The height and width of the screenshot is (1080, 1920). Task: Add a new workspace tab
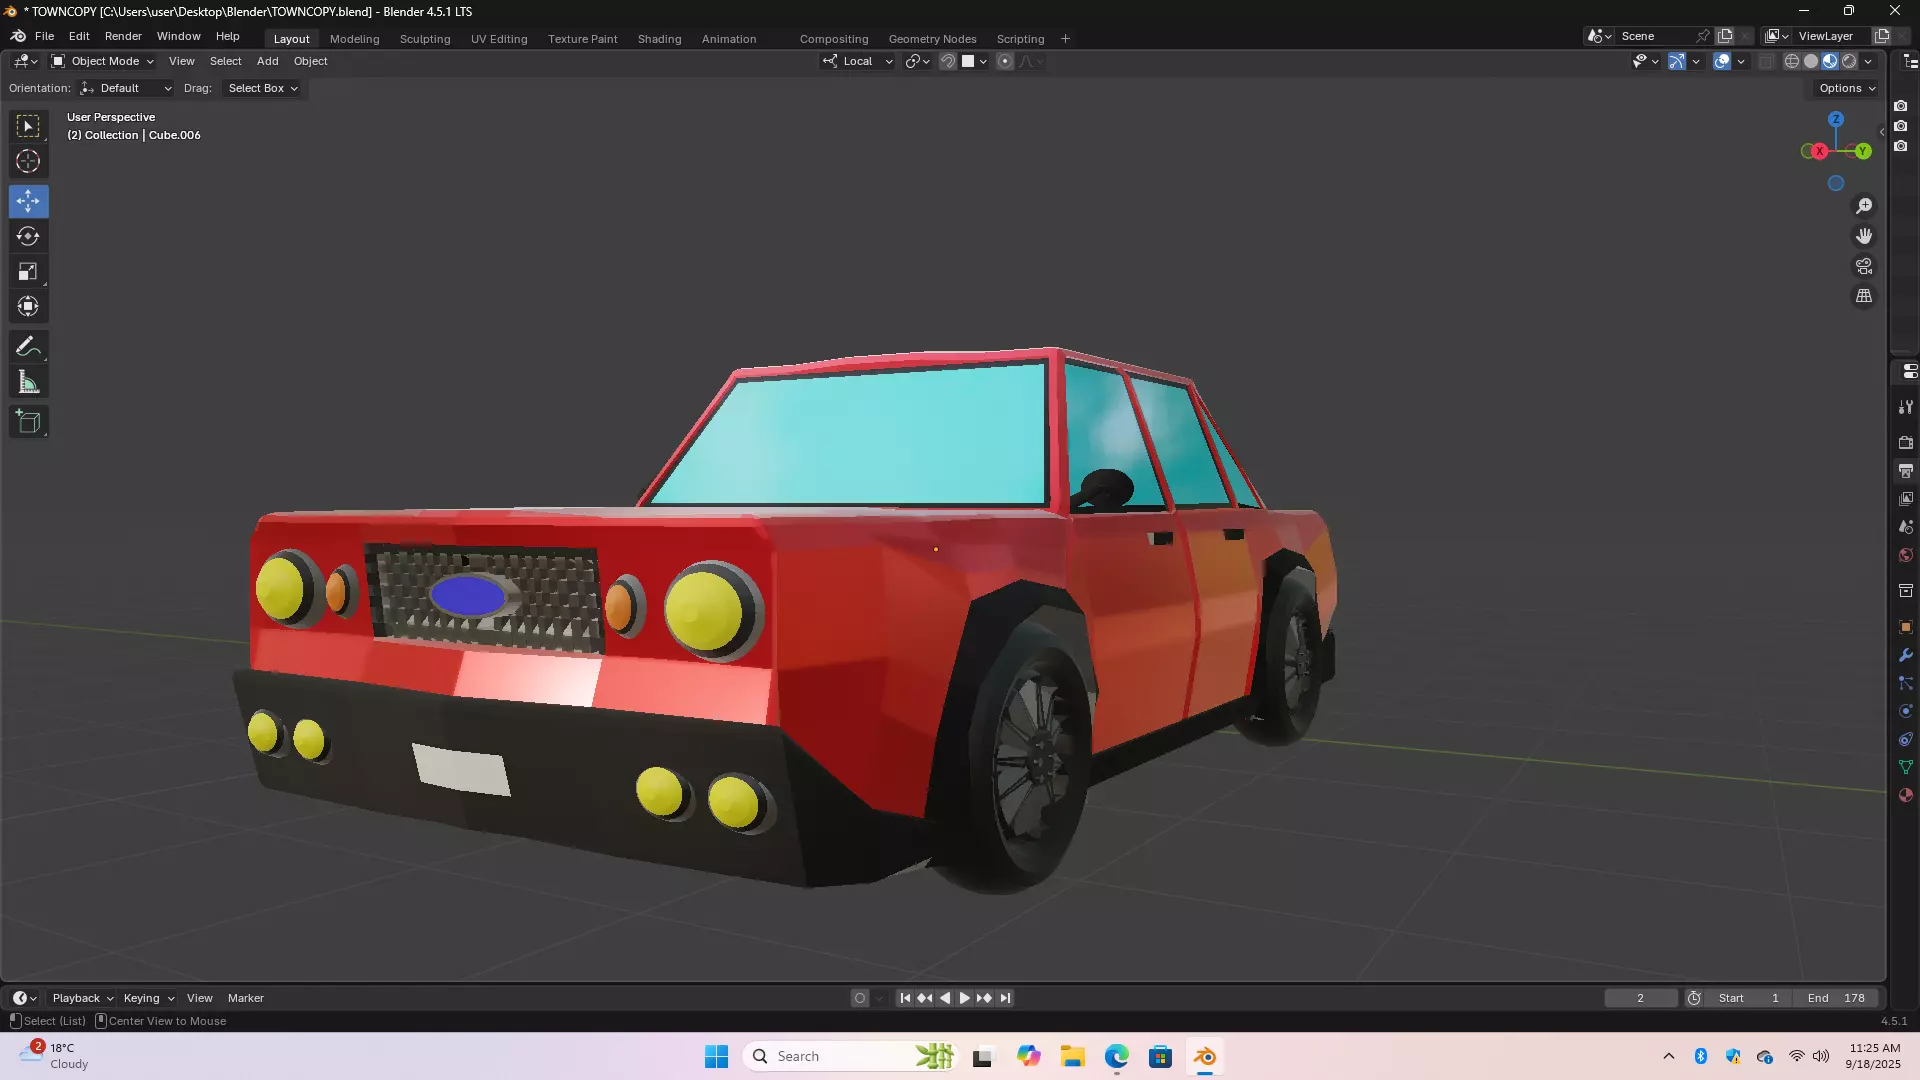pos(1065,39)
